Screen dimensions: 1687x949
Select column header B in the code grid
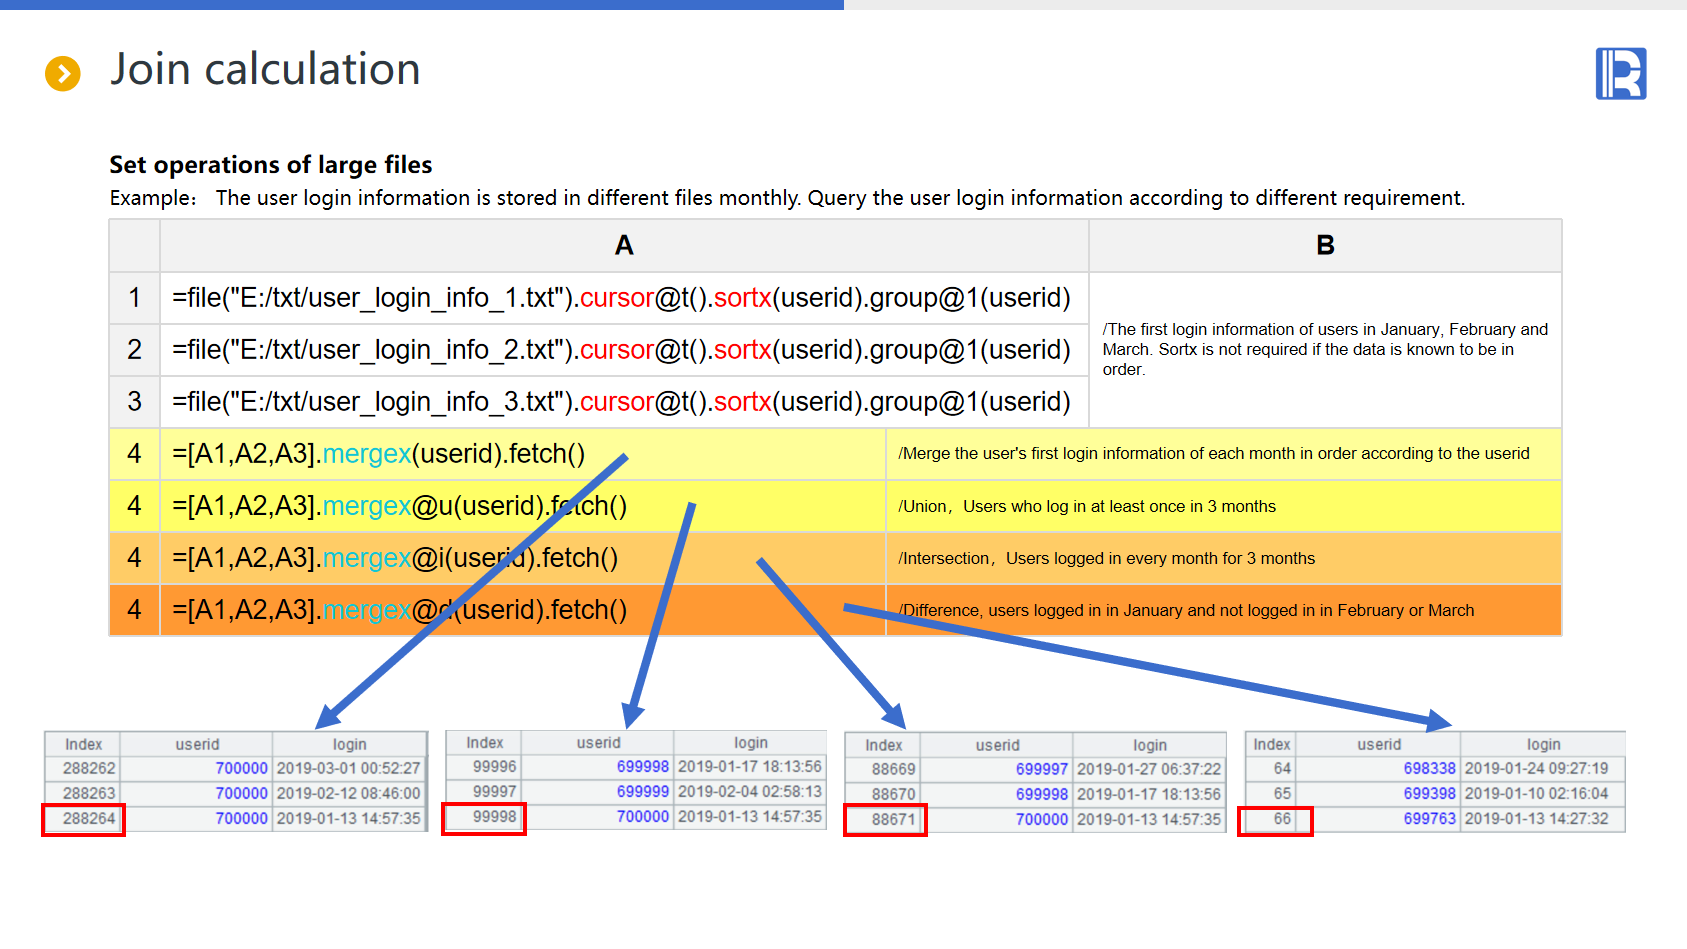coord(1325,246)
